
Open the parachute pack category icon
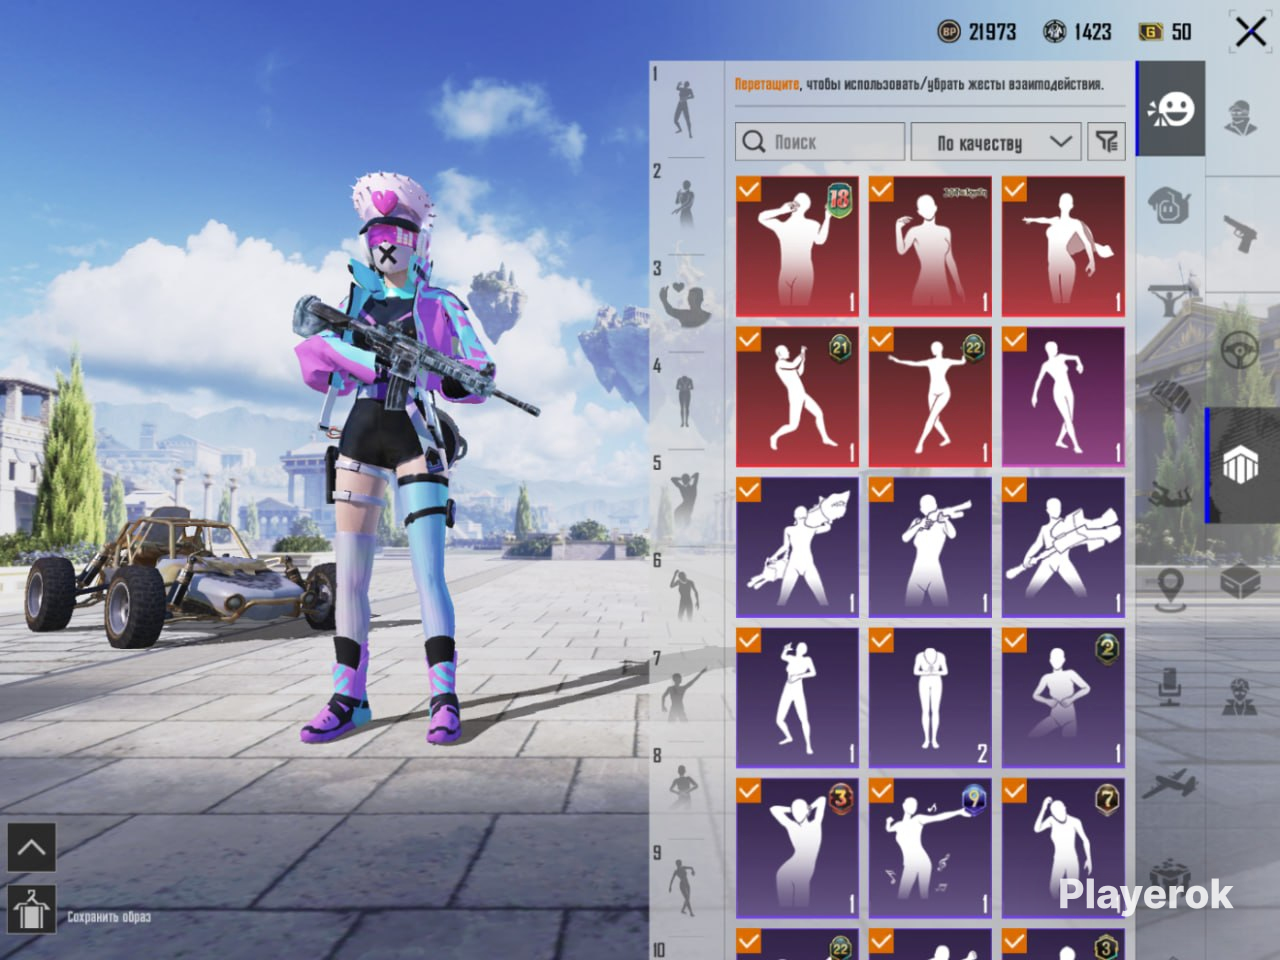(1171, 395)
